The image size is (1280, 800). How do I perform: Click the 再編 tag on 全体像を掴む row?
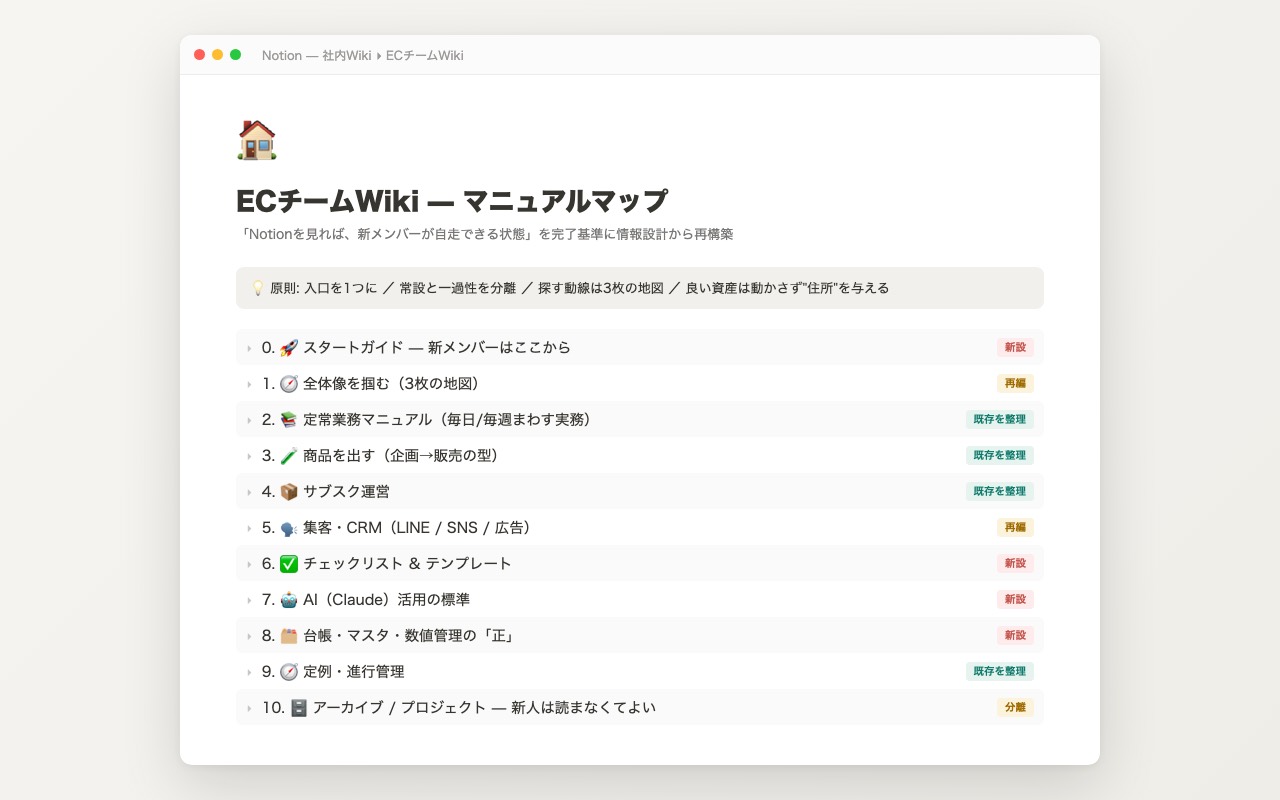point(1015,384)
